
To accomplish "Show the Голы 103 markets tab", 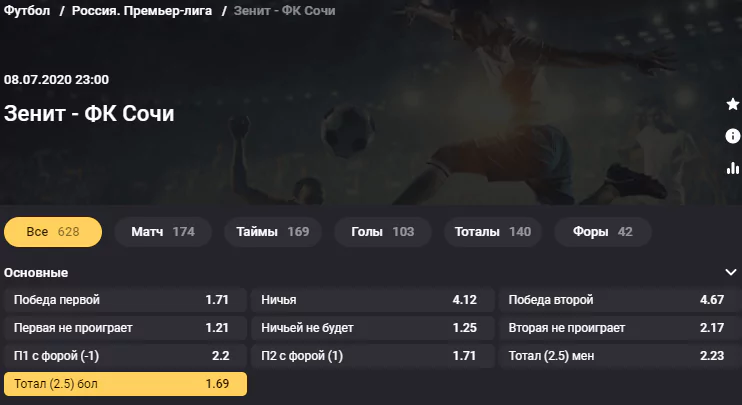I will pos(383,232).
